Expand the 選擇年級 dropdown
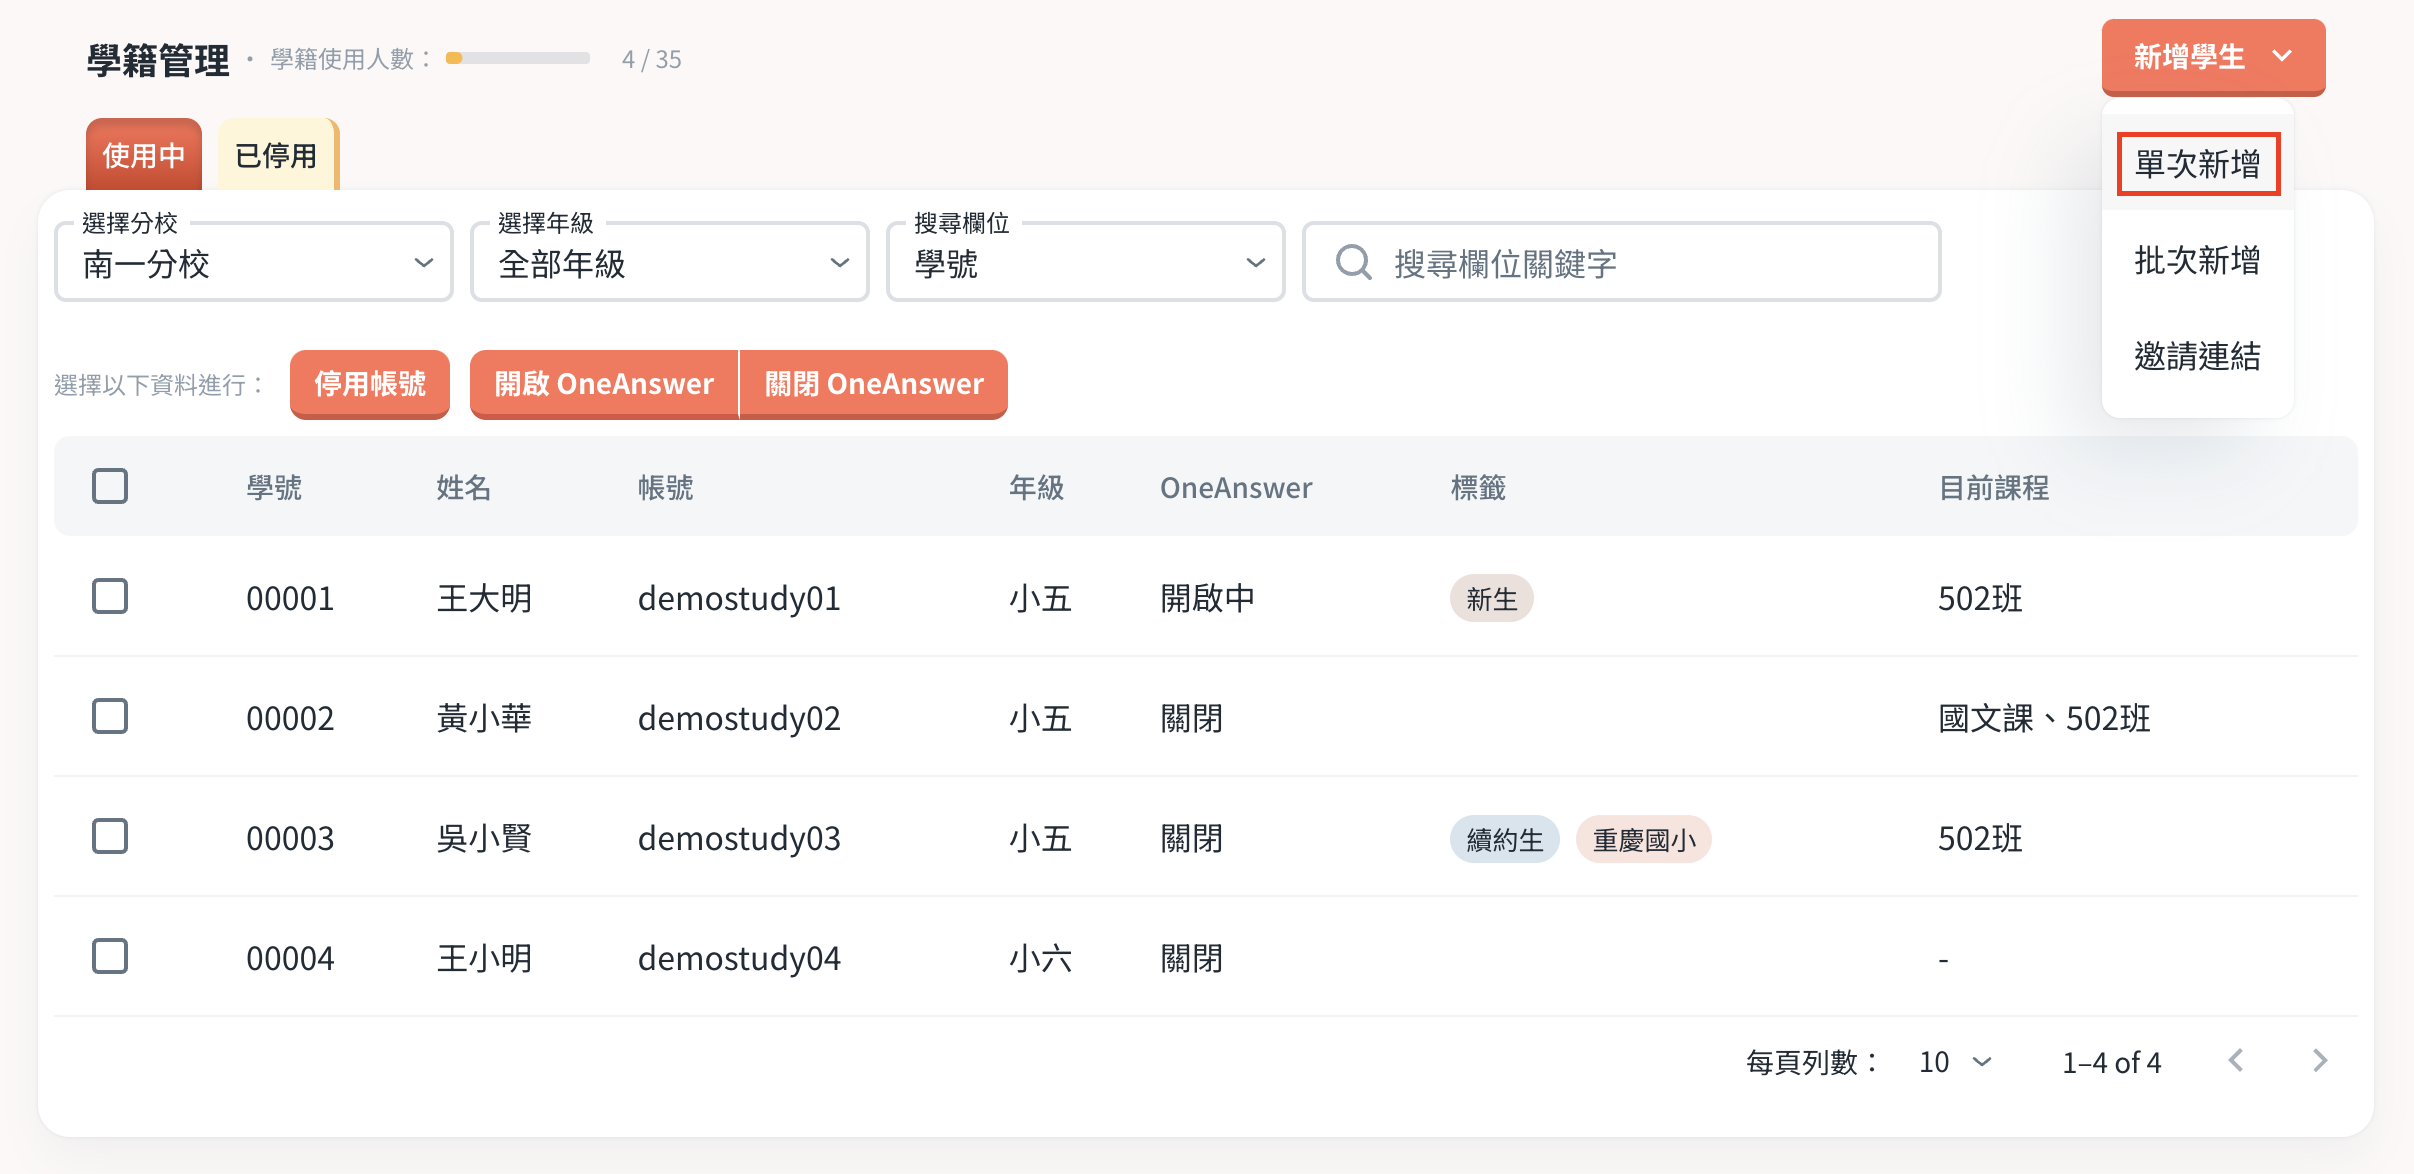Image resolution: width=2414 pixels, height=1174 pixels. (670, 263)
